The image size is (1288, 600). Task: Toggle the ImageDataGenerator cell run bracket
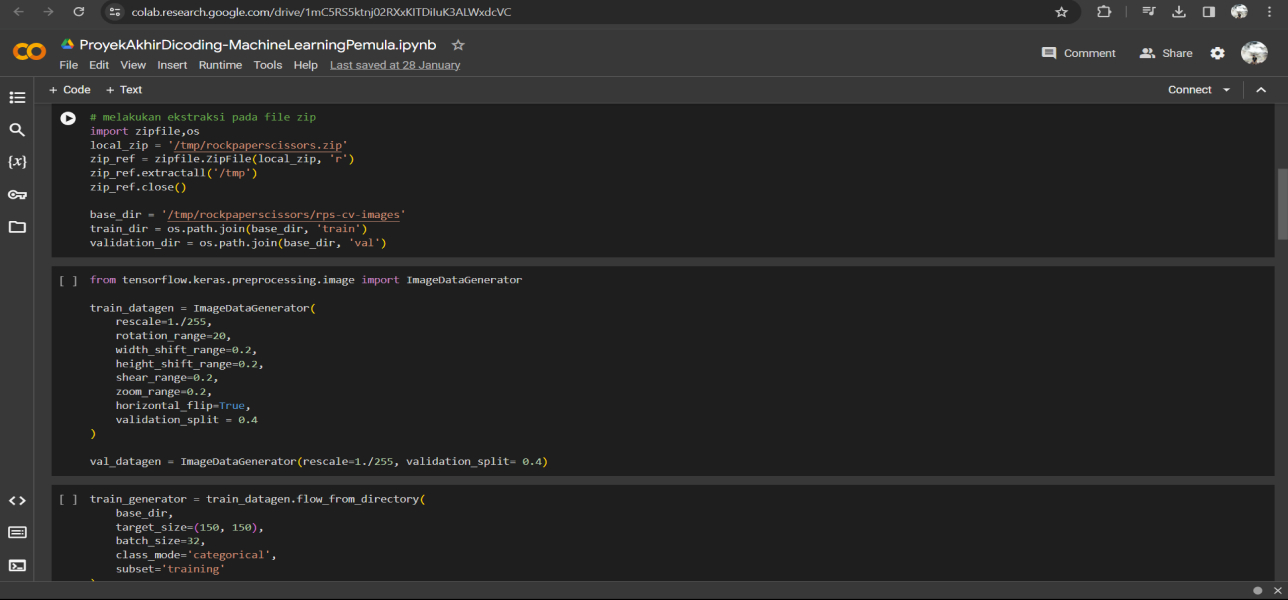click(x=68, y=281)
